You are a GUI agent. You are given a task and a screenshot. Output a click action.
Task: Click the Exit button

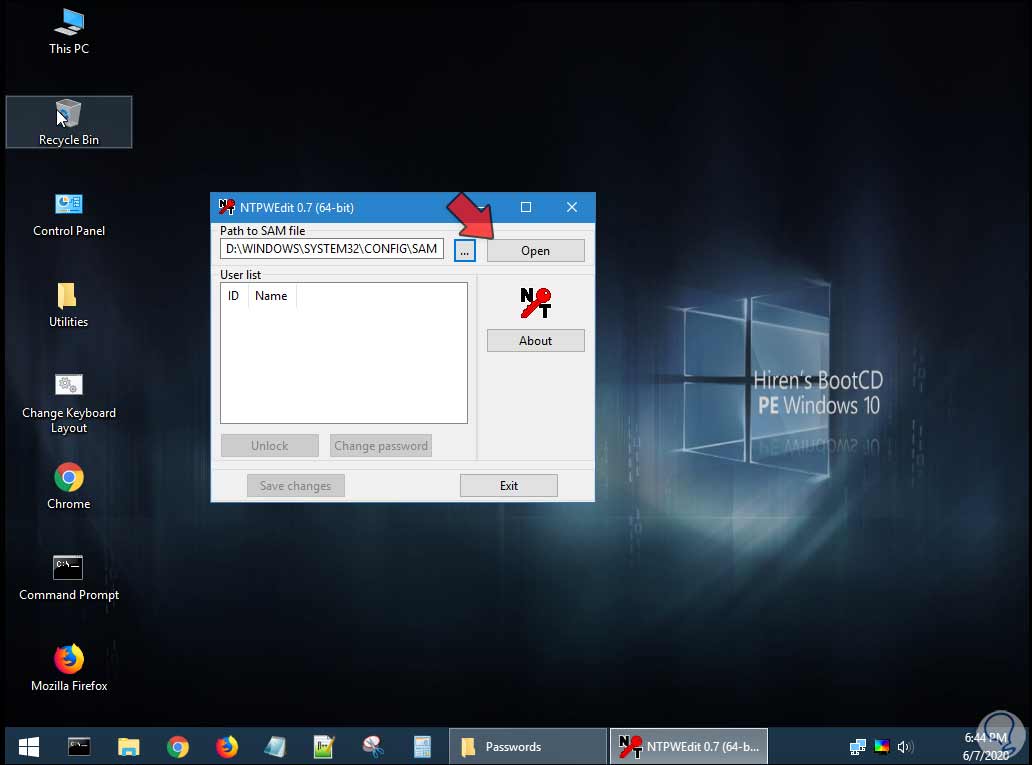pyautogui.click(x=509, y=485)
